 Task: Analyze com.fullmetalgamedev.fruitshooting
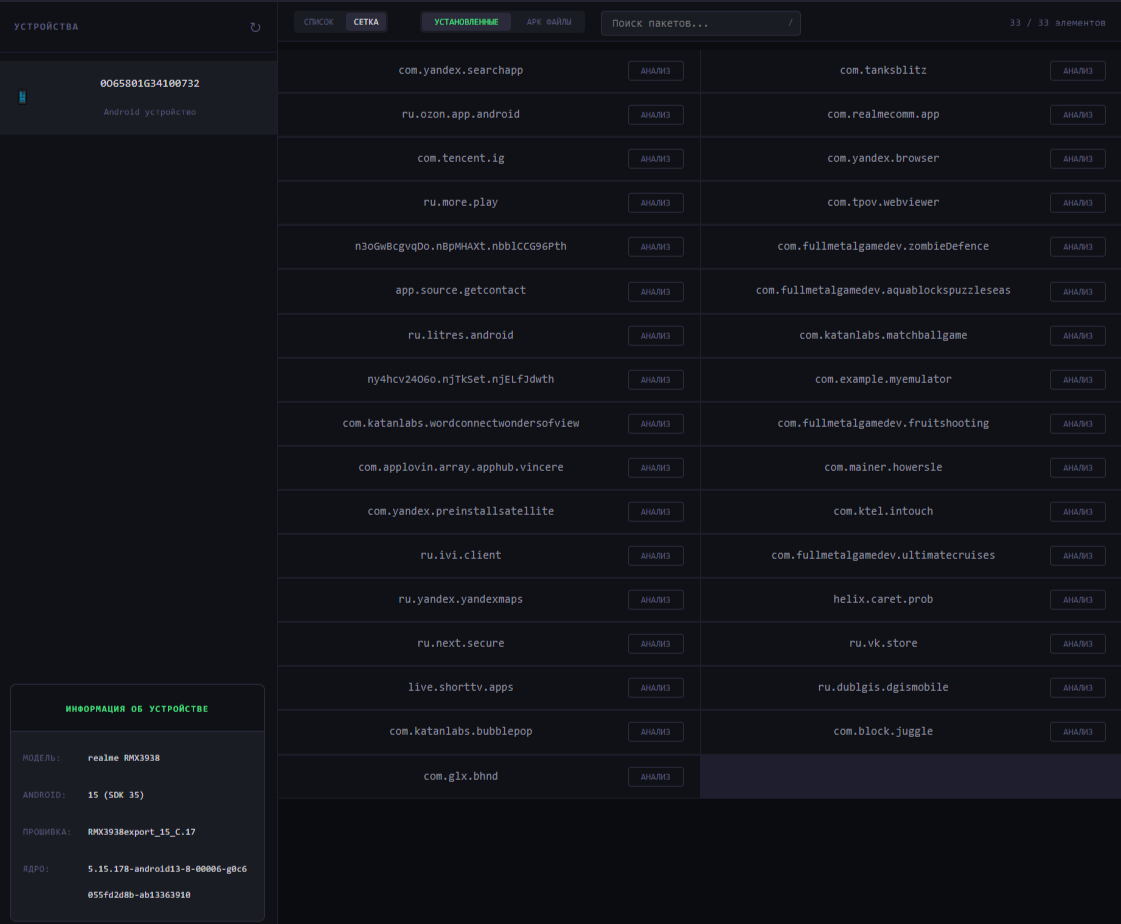coord(1077,423)
